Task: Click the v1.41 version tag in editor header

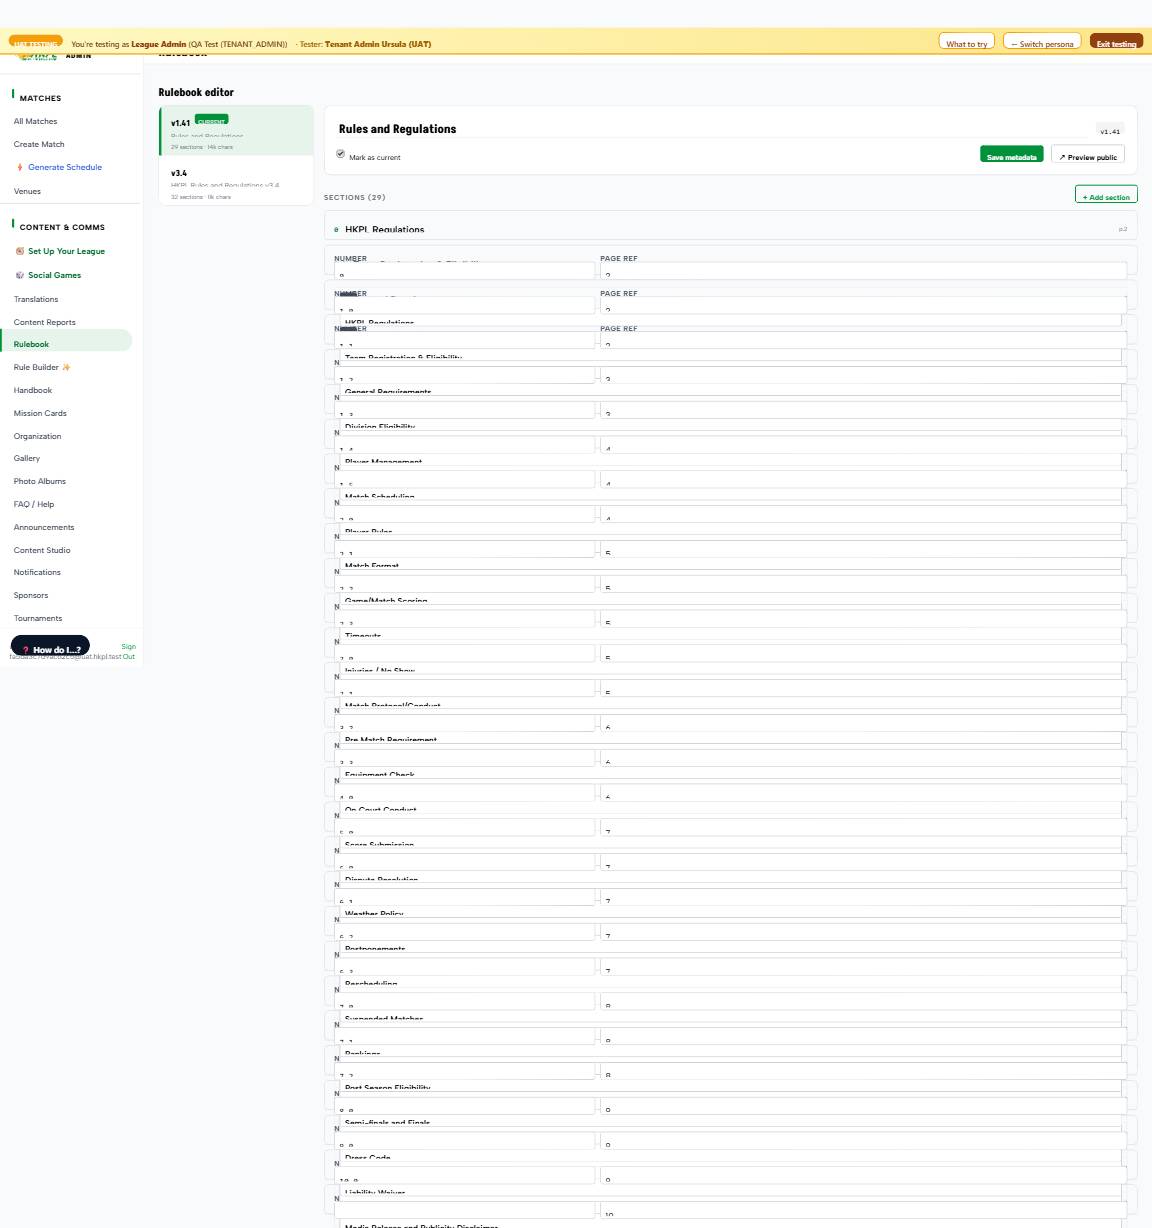Action: 1110,131
